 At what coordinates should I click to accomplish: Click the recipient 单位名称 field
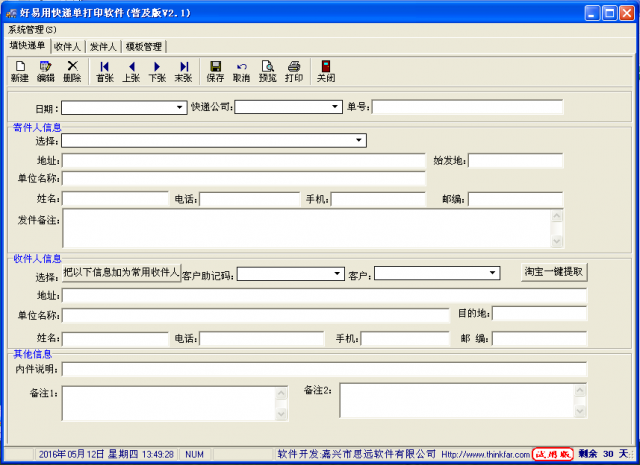(256, 315)
